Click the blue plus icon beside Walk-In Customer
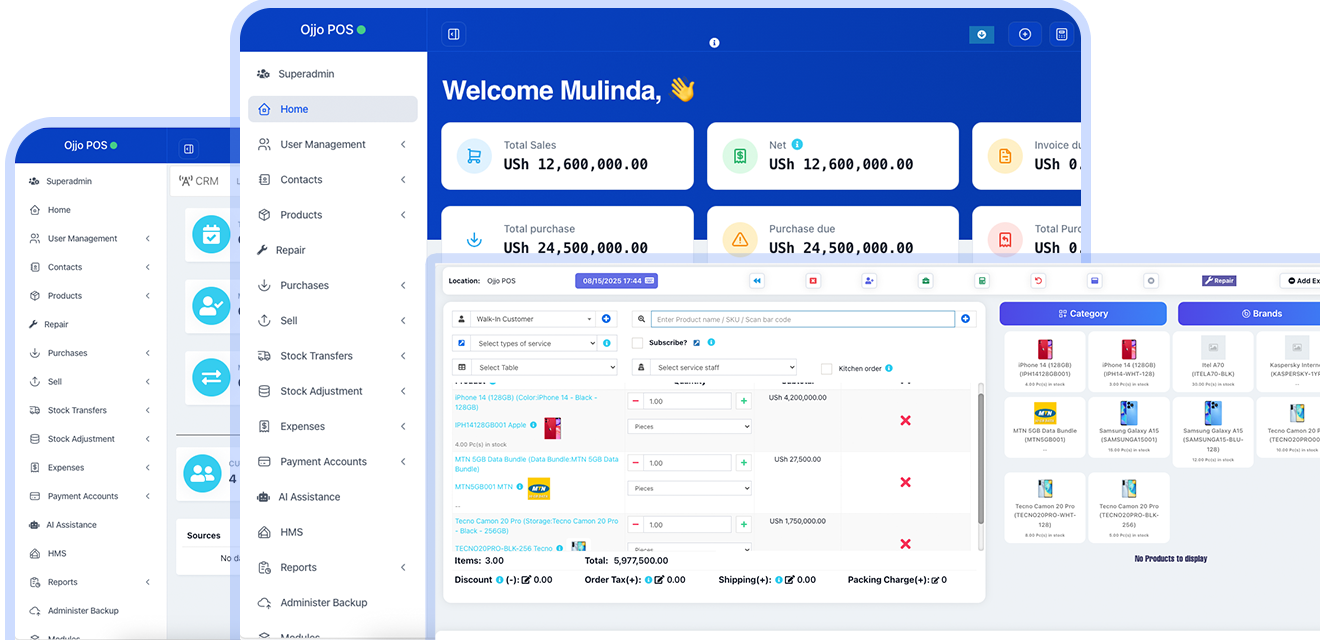The image size is (1320, 640). [606, 319]
